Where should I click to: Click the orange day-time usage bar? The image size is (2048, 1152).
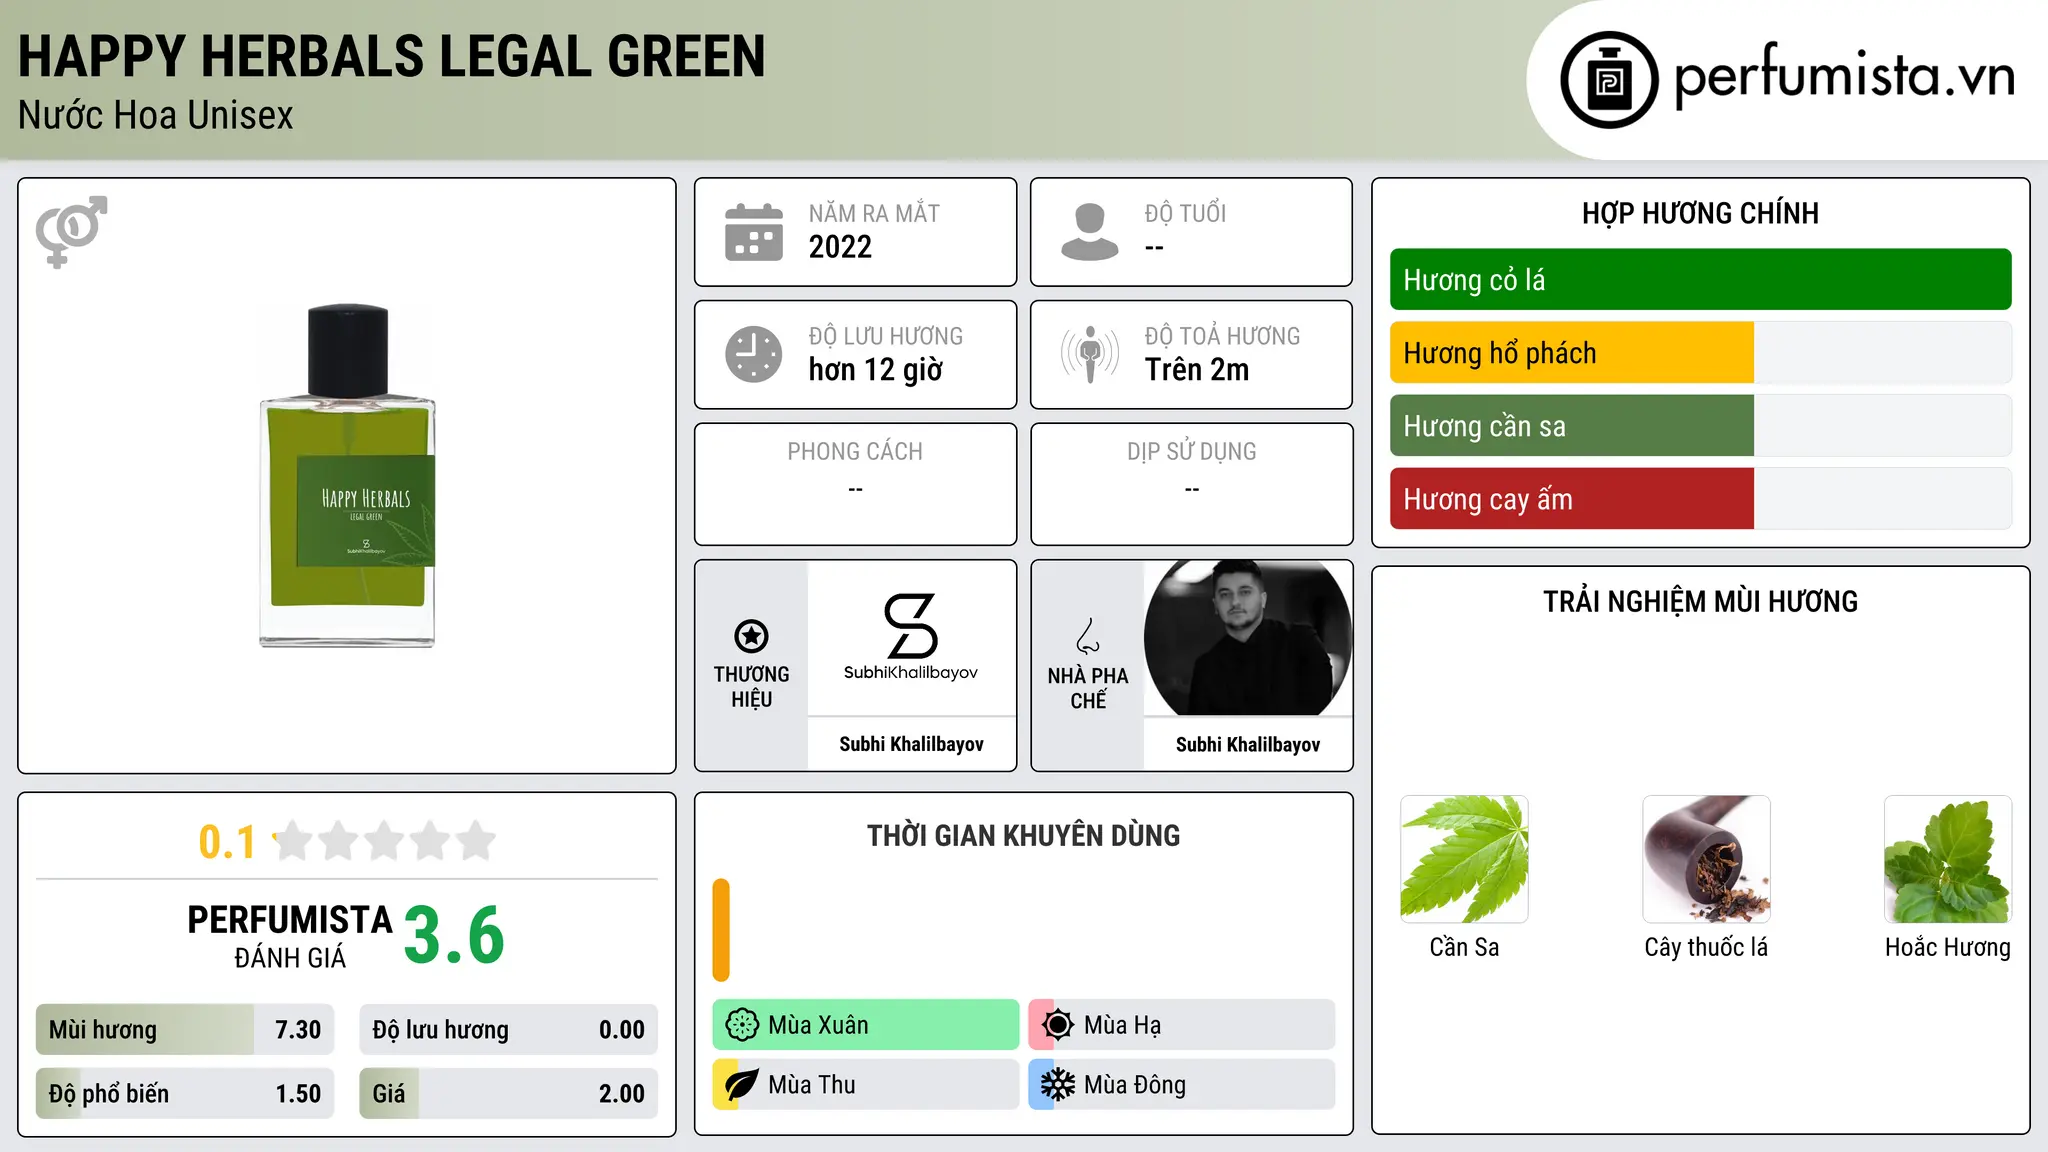point(721,930)
